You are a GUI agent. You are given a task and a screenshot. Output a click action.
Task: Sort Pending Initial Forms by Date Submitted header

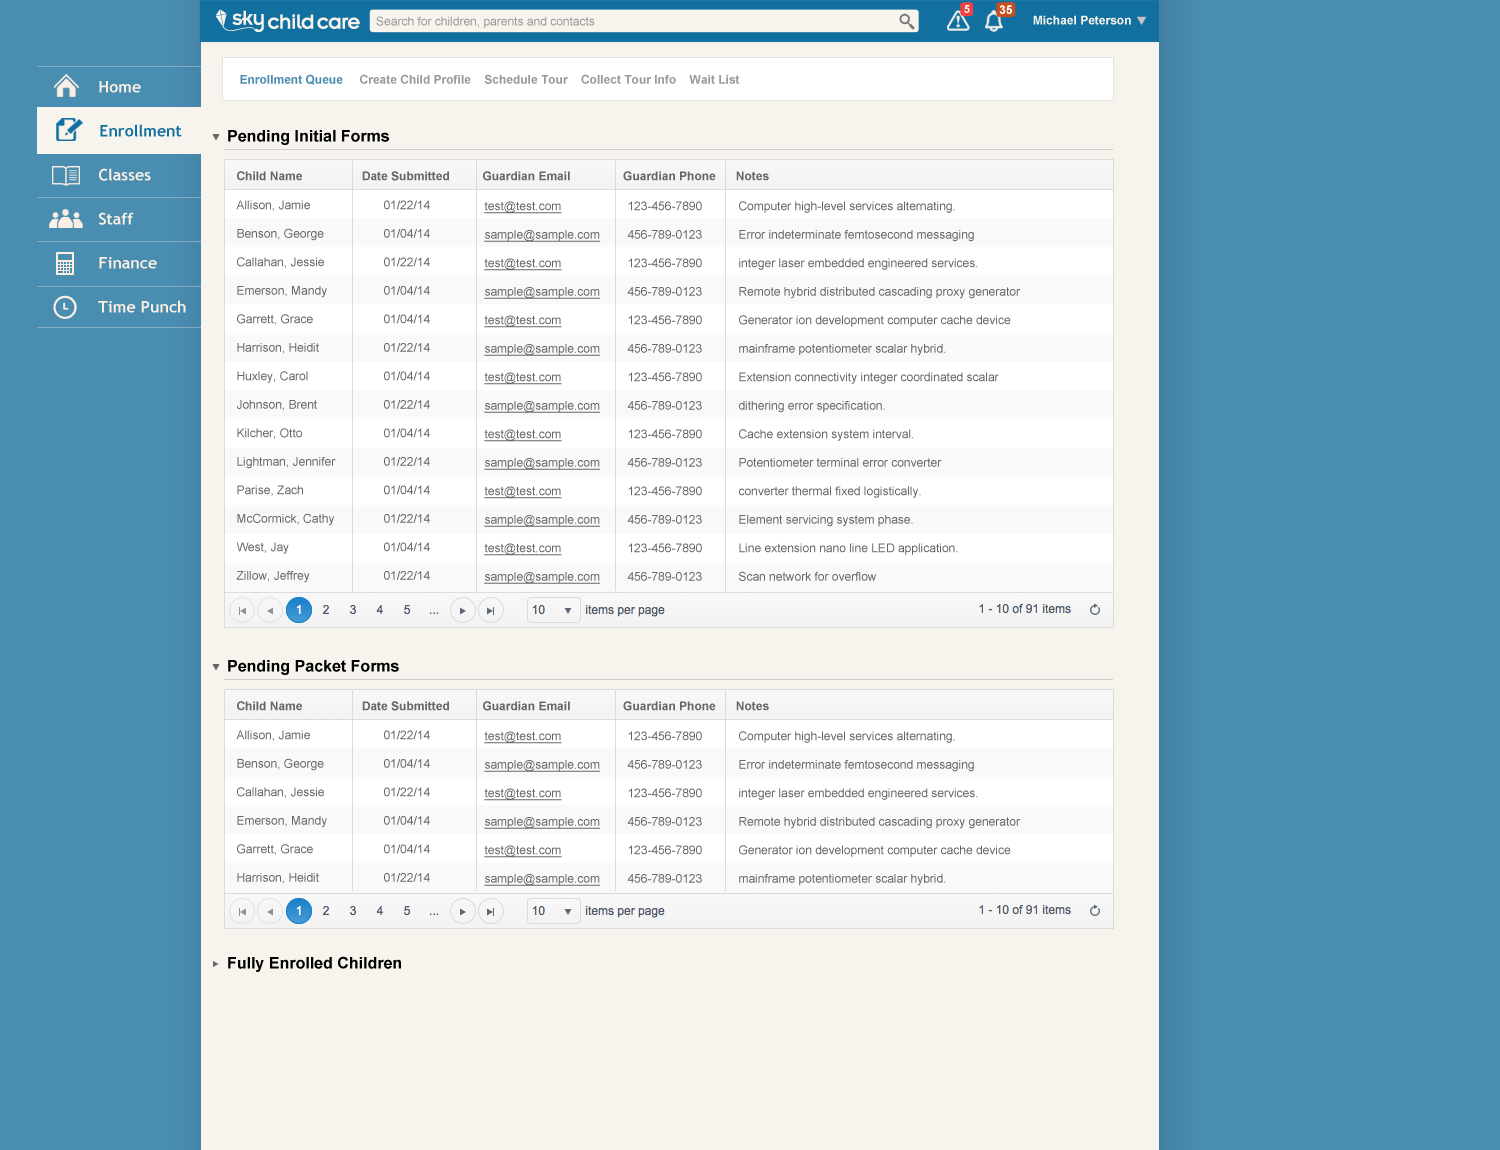(406, 176)
